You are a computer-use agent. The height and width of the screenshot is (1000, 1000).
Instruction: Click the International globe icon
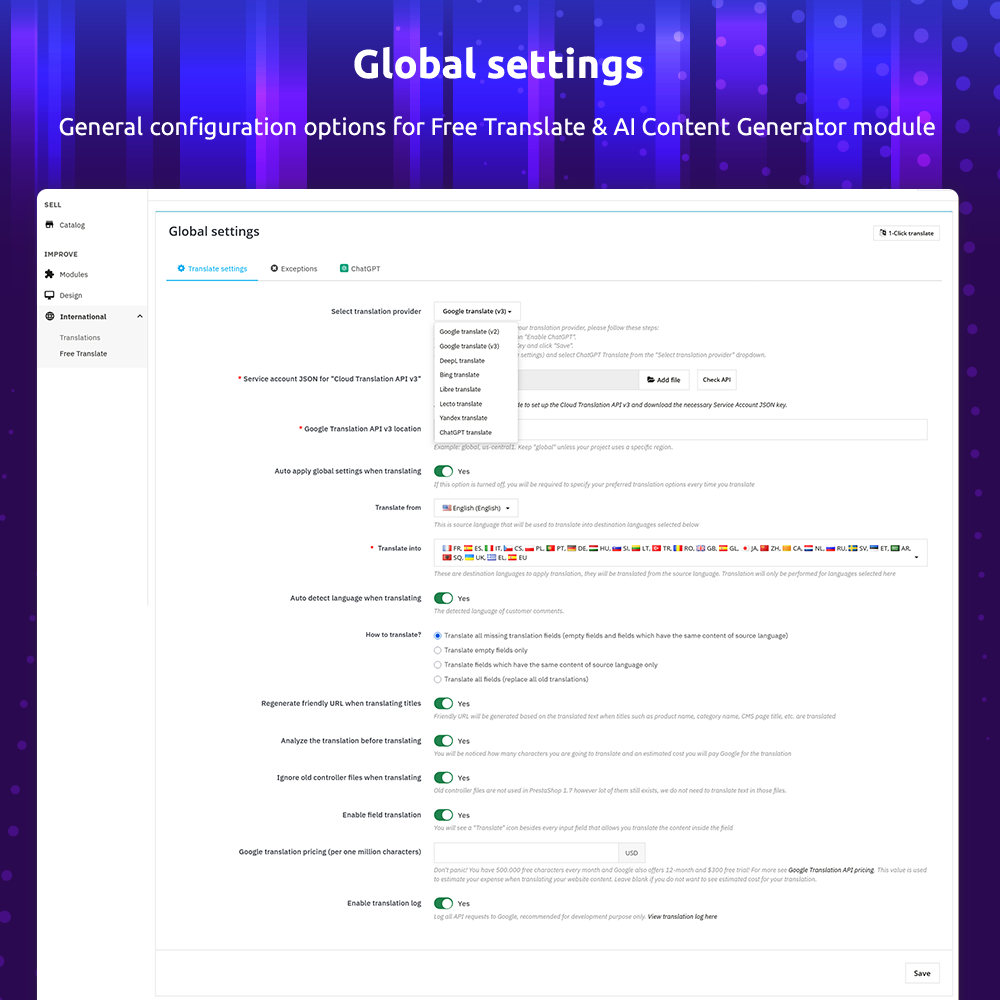[48, 316]
